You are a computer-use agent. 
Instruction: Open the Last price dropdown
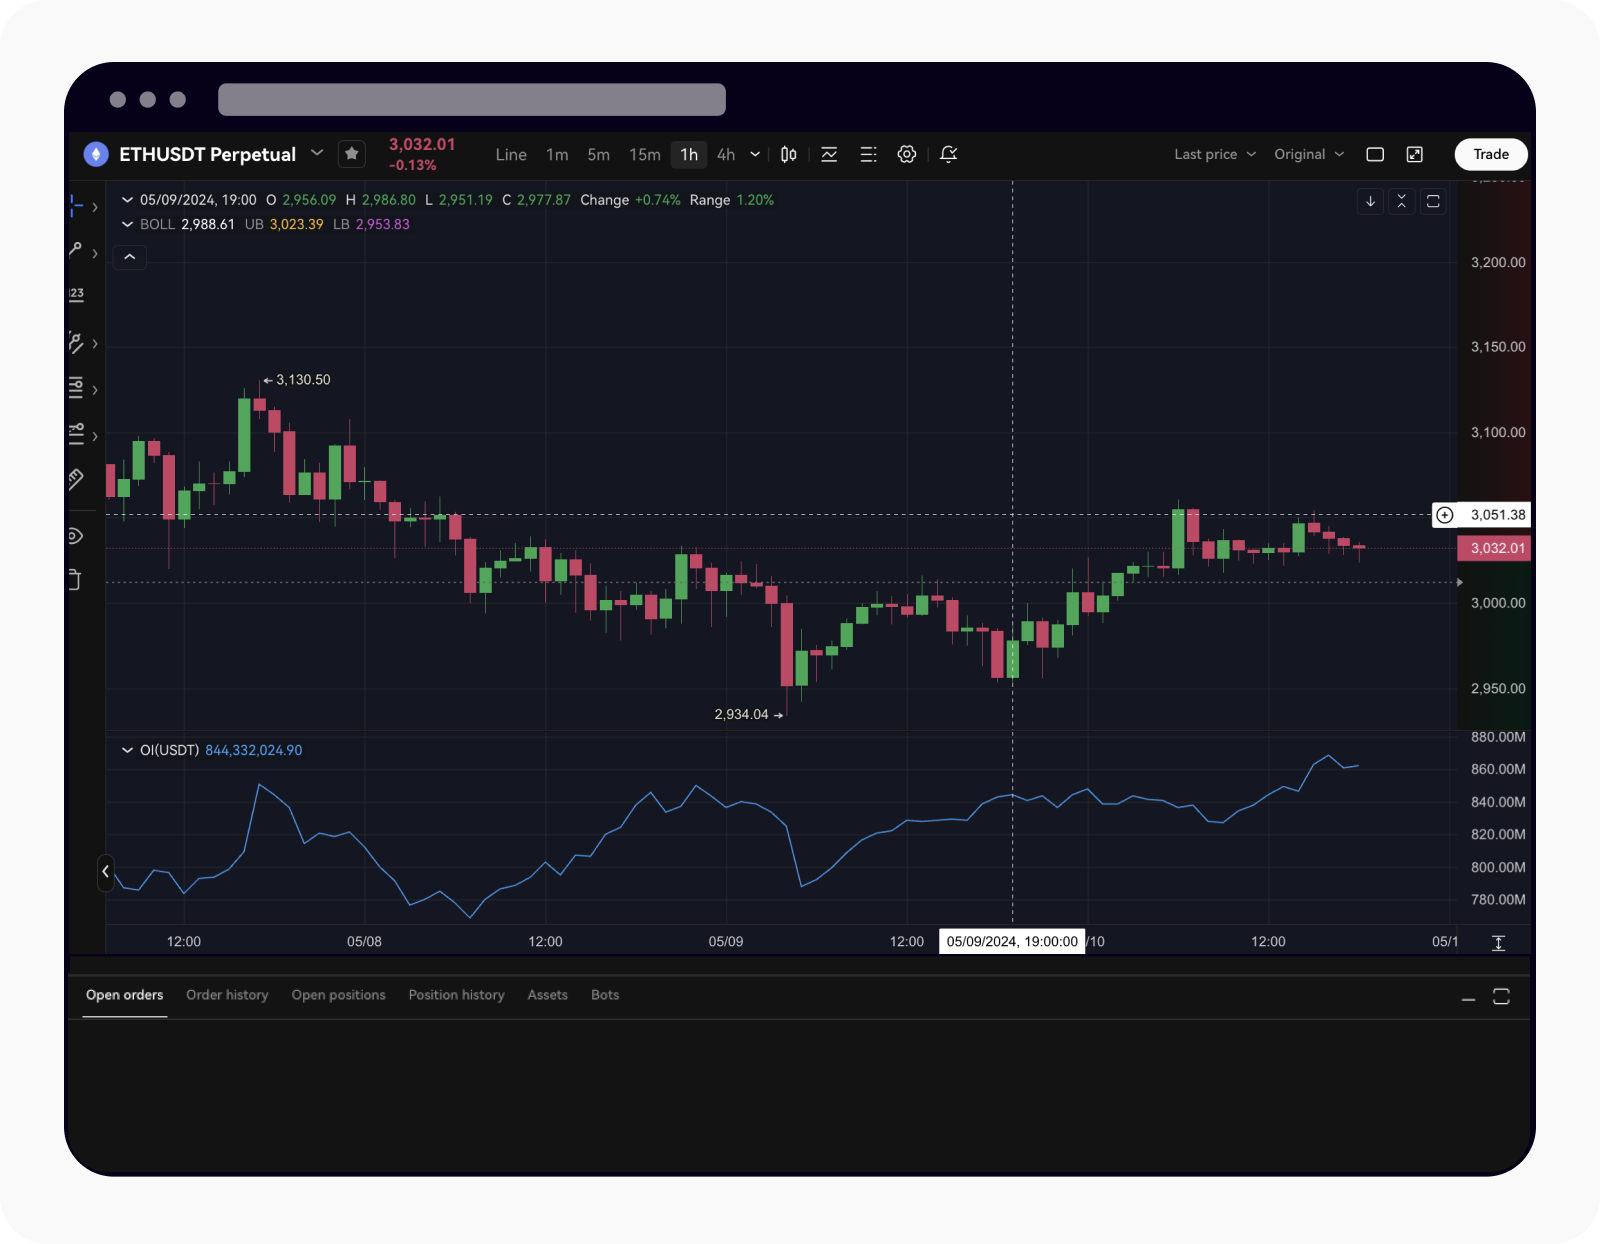[x=1213, y=154]
